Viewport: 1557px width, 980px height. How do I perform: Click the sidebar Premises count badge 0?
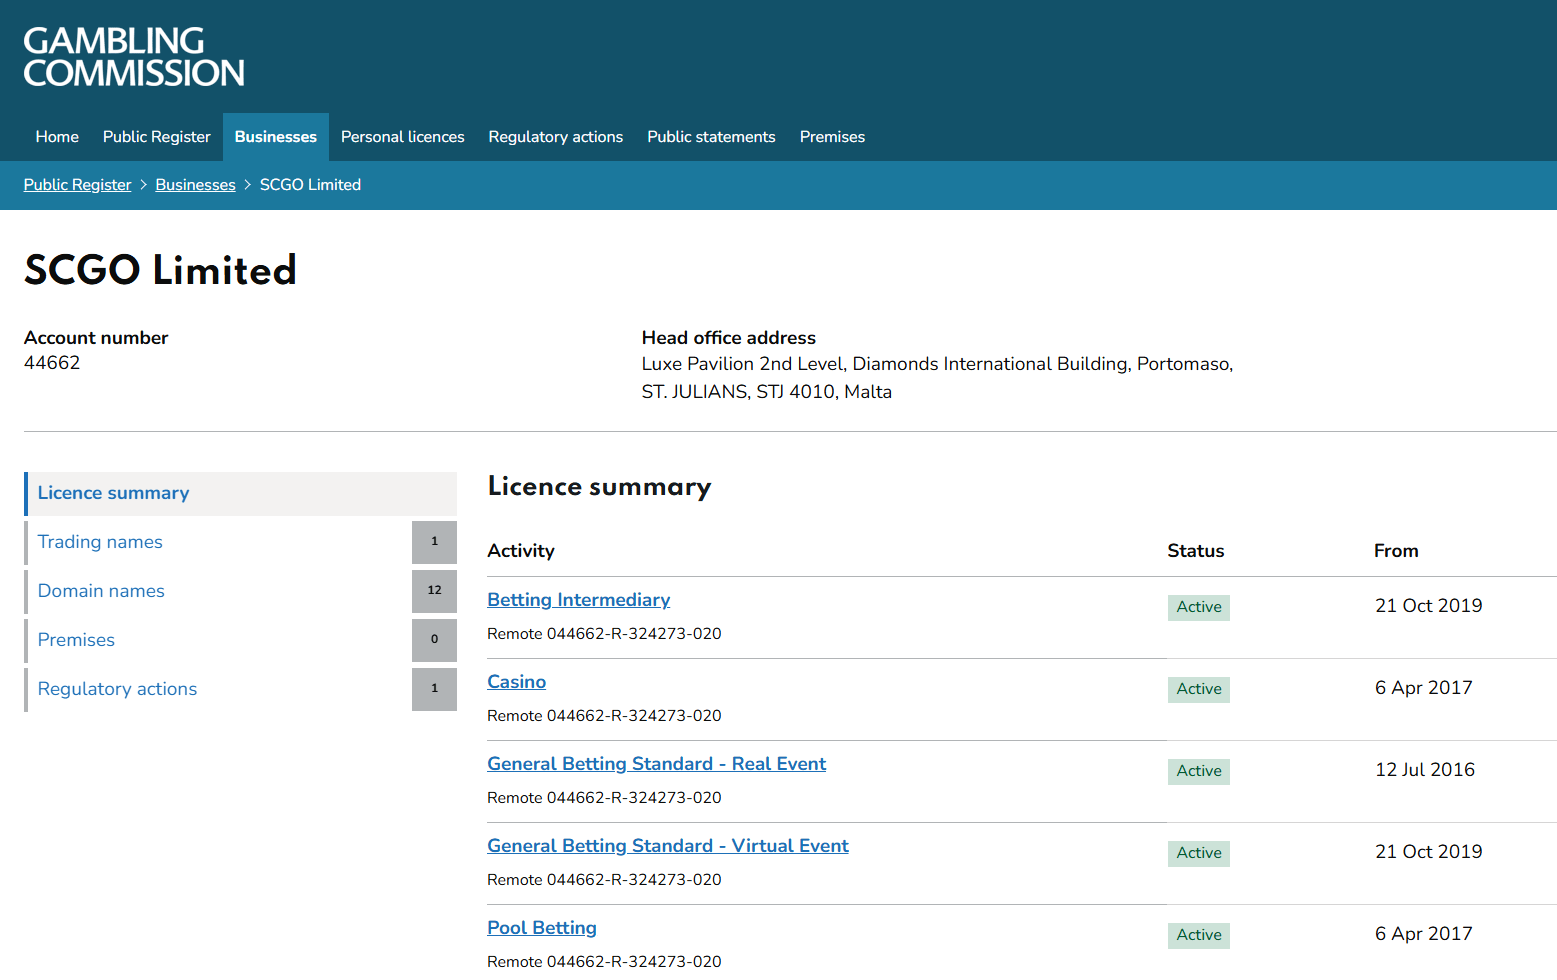[x=434, y=640]
